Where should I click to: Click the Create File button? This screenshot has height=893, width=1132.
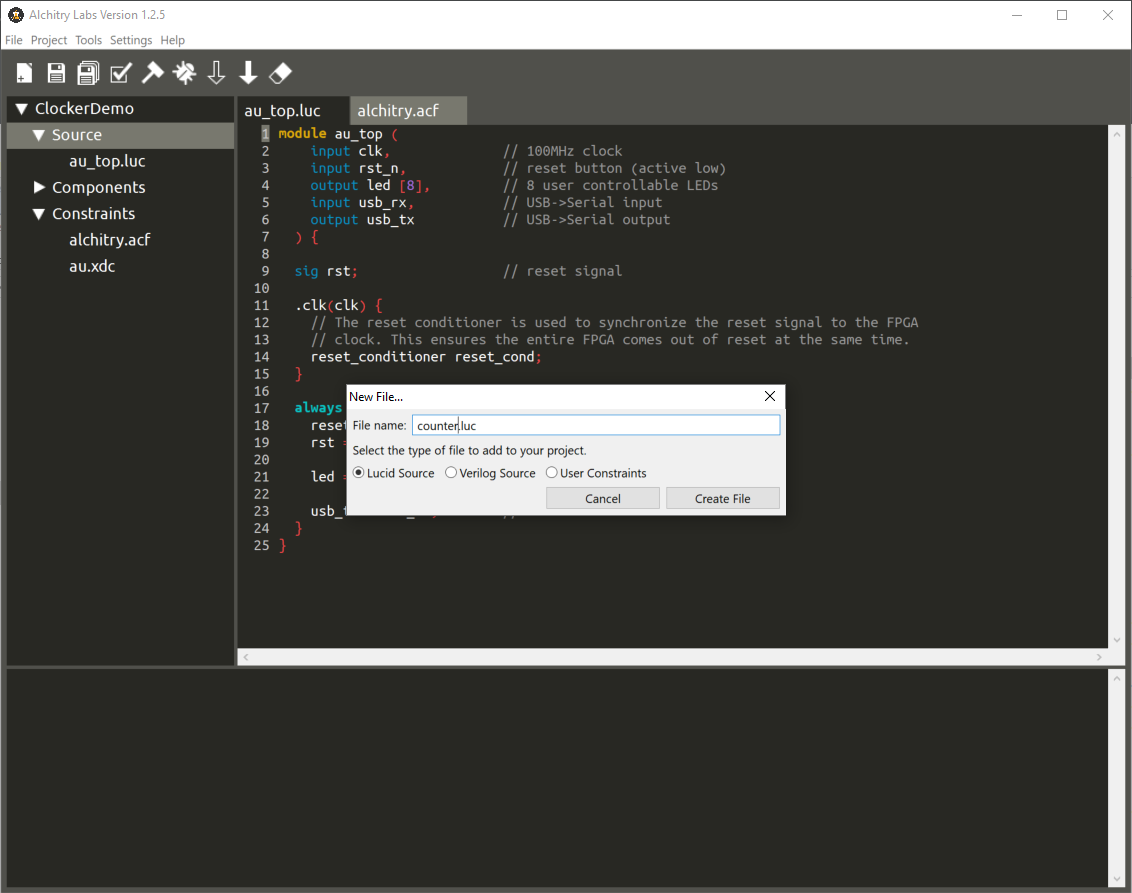pos(723,498)
